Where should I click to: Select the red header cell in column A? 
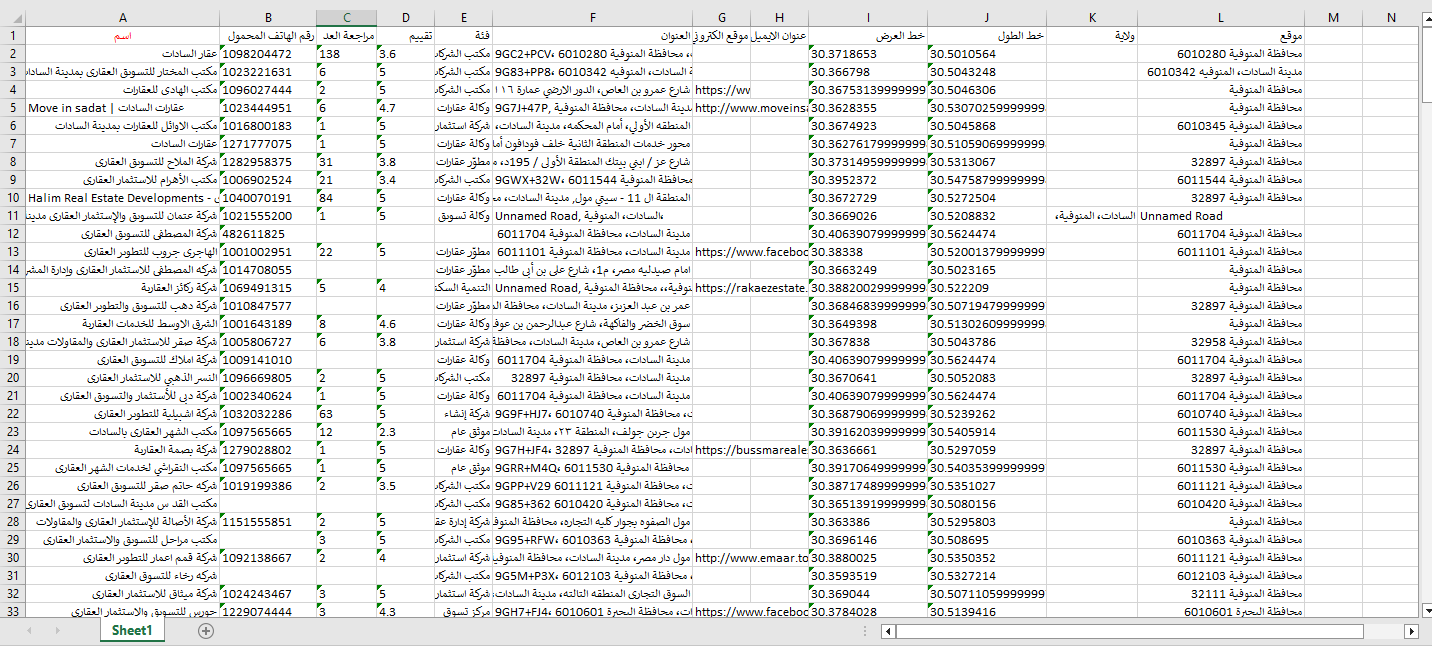click(x=122, y=36)
